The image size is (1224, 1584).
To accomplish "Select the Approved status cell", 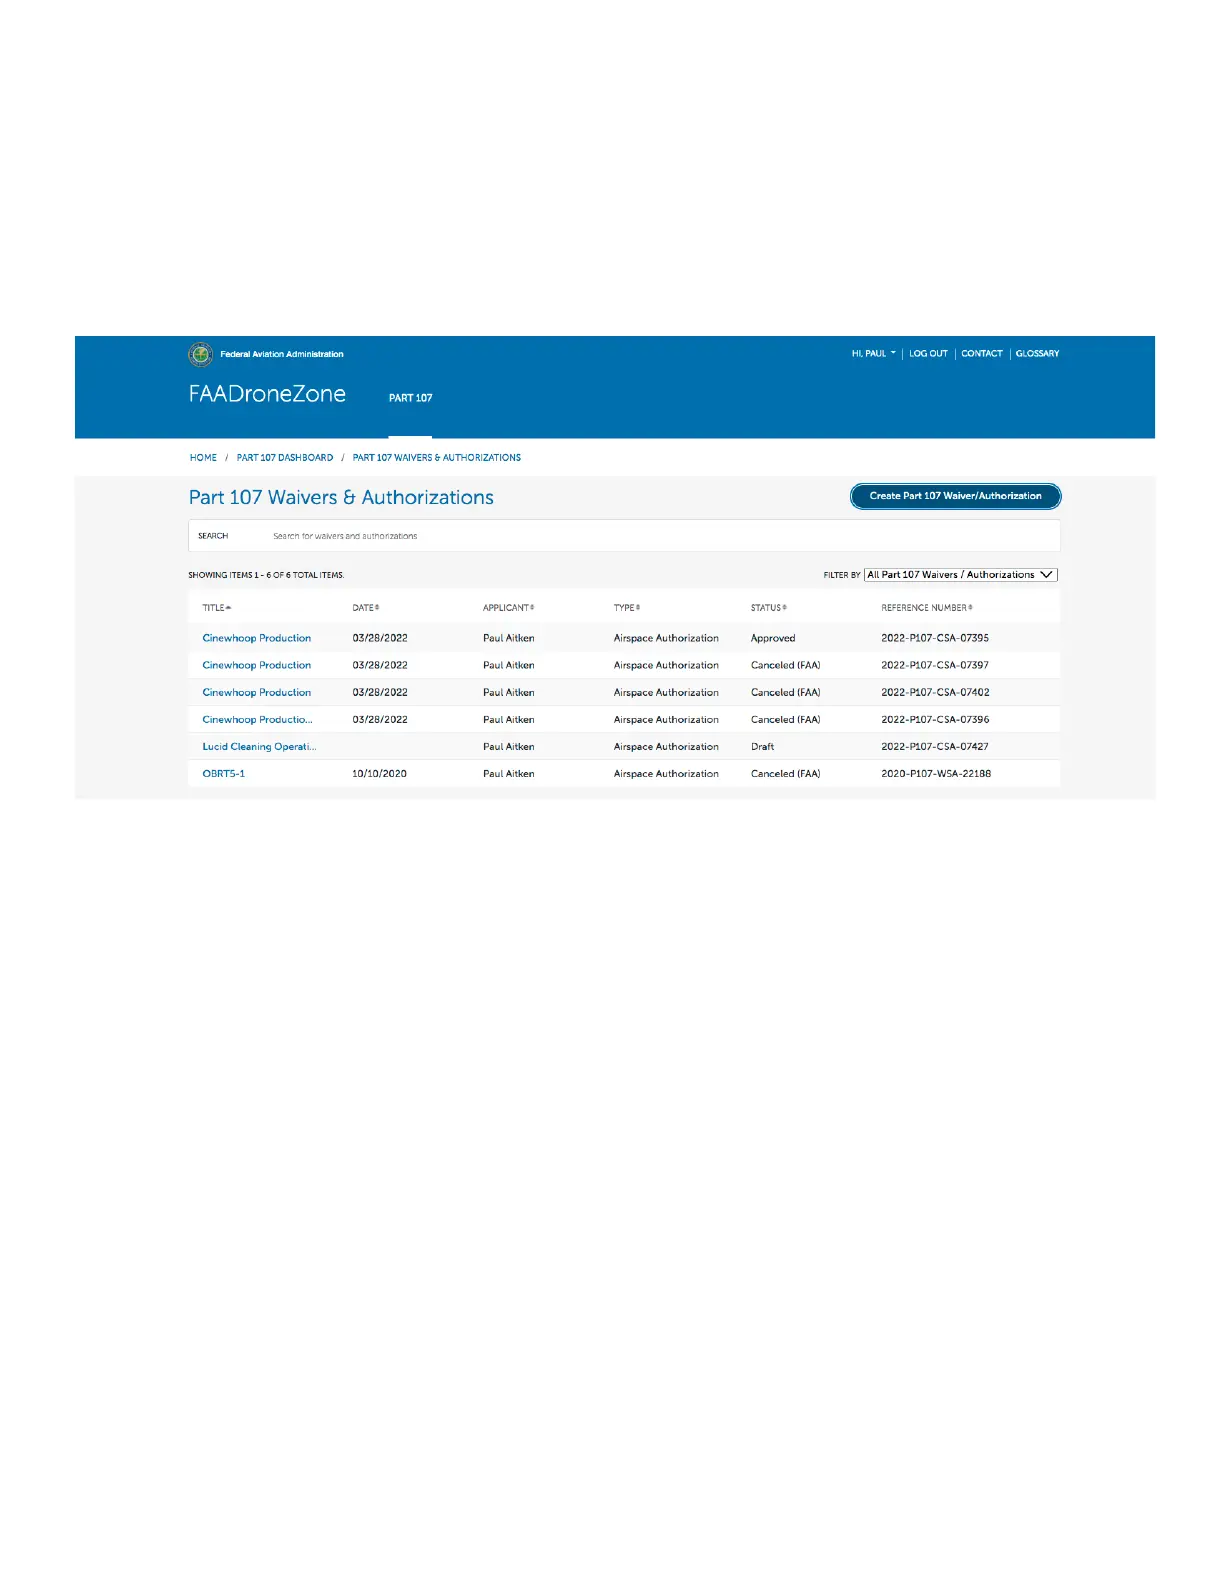I will coord(773,638).
